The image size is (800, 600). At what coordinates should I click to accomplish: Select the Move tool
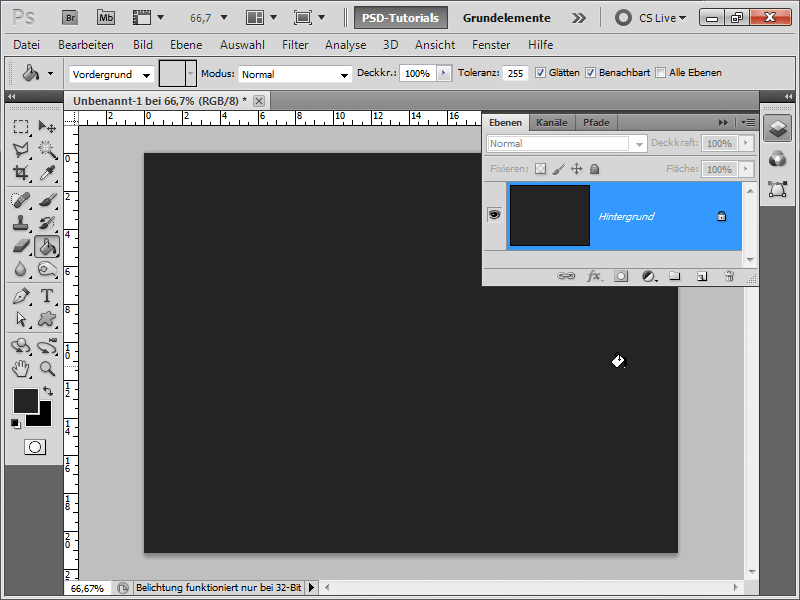[x=47, y=126]
